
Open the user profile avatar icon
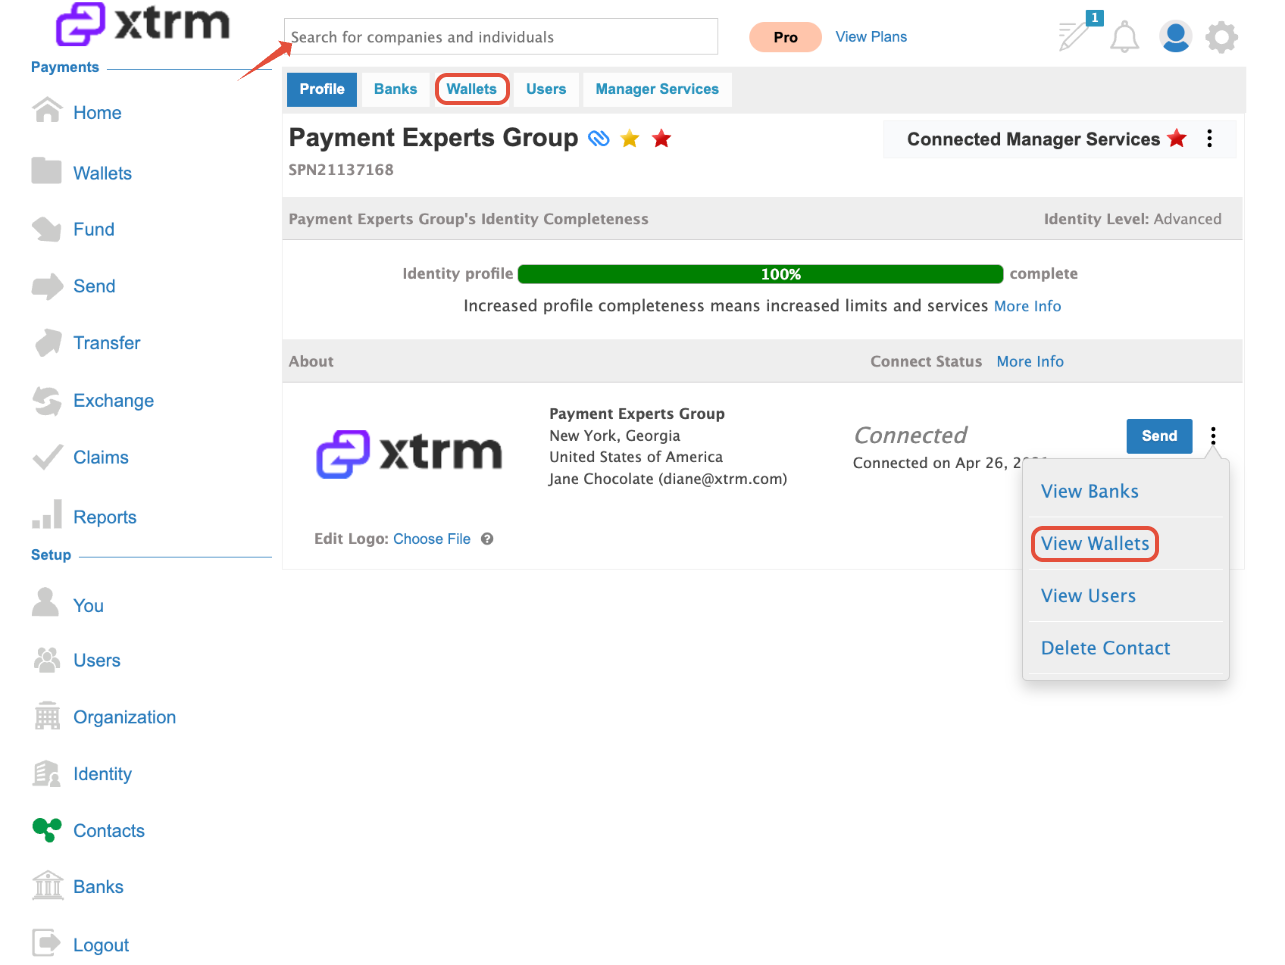coord(1175,37)
